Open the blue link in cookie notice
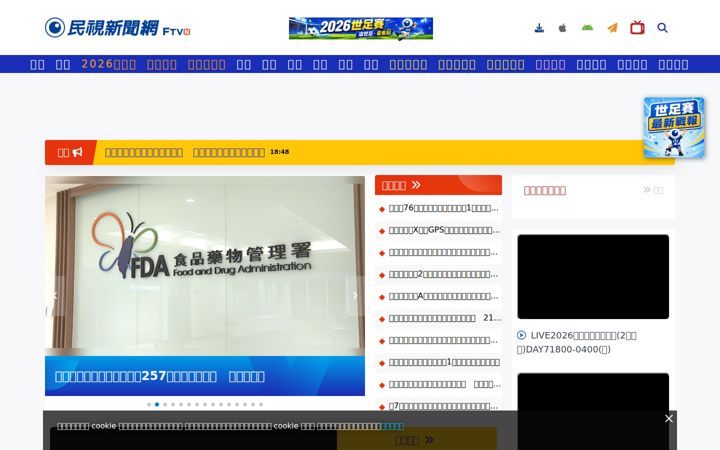 393,426
